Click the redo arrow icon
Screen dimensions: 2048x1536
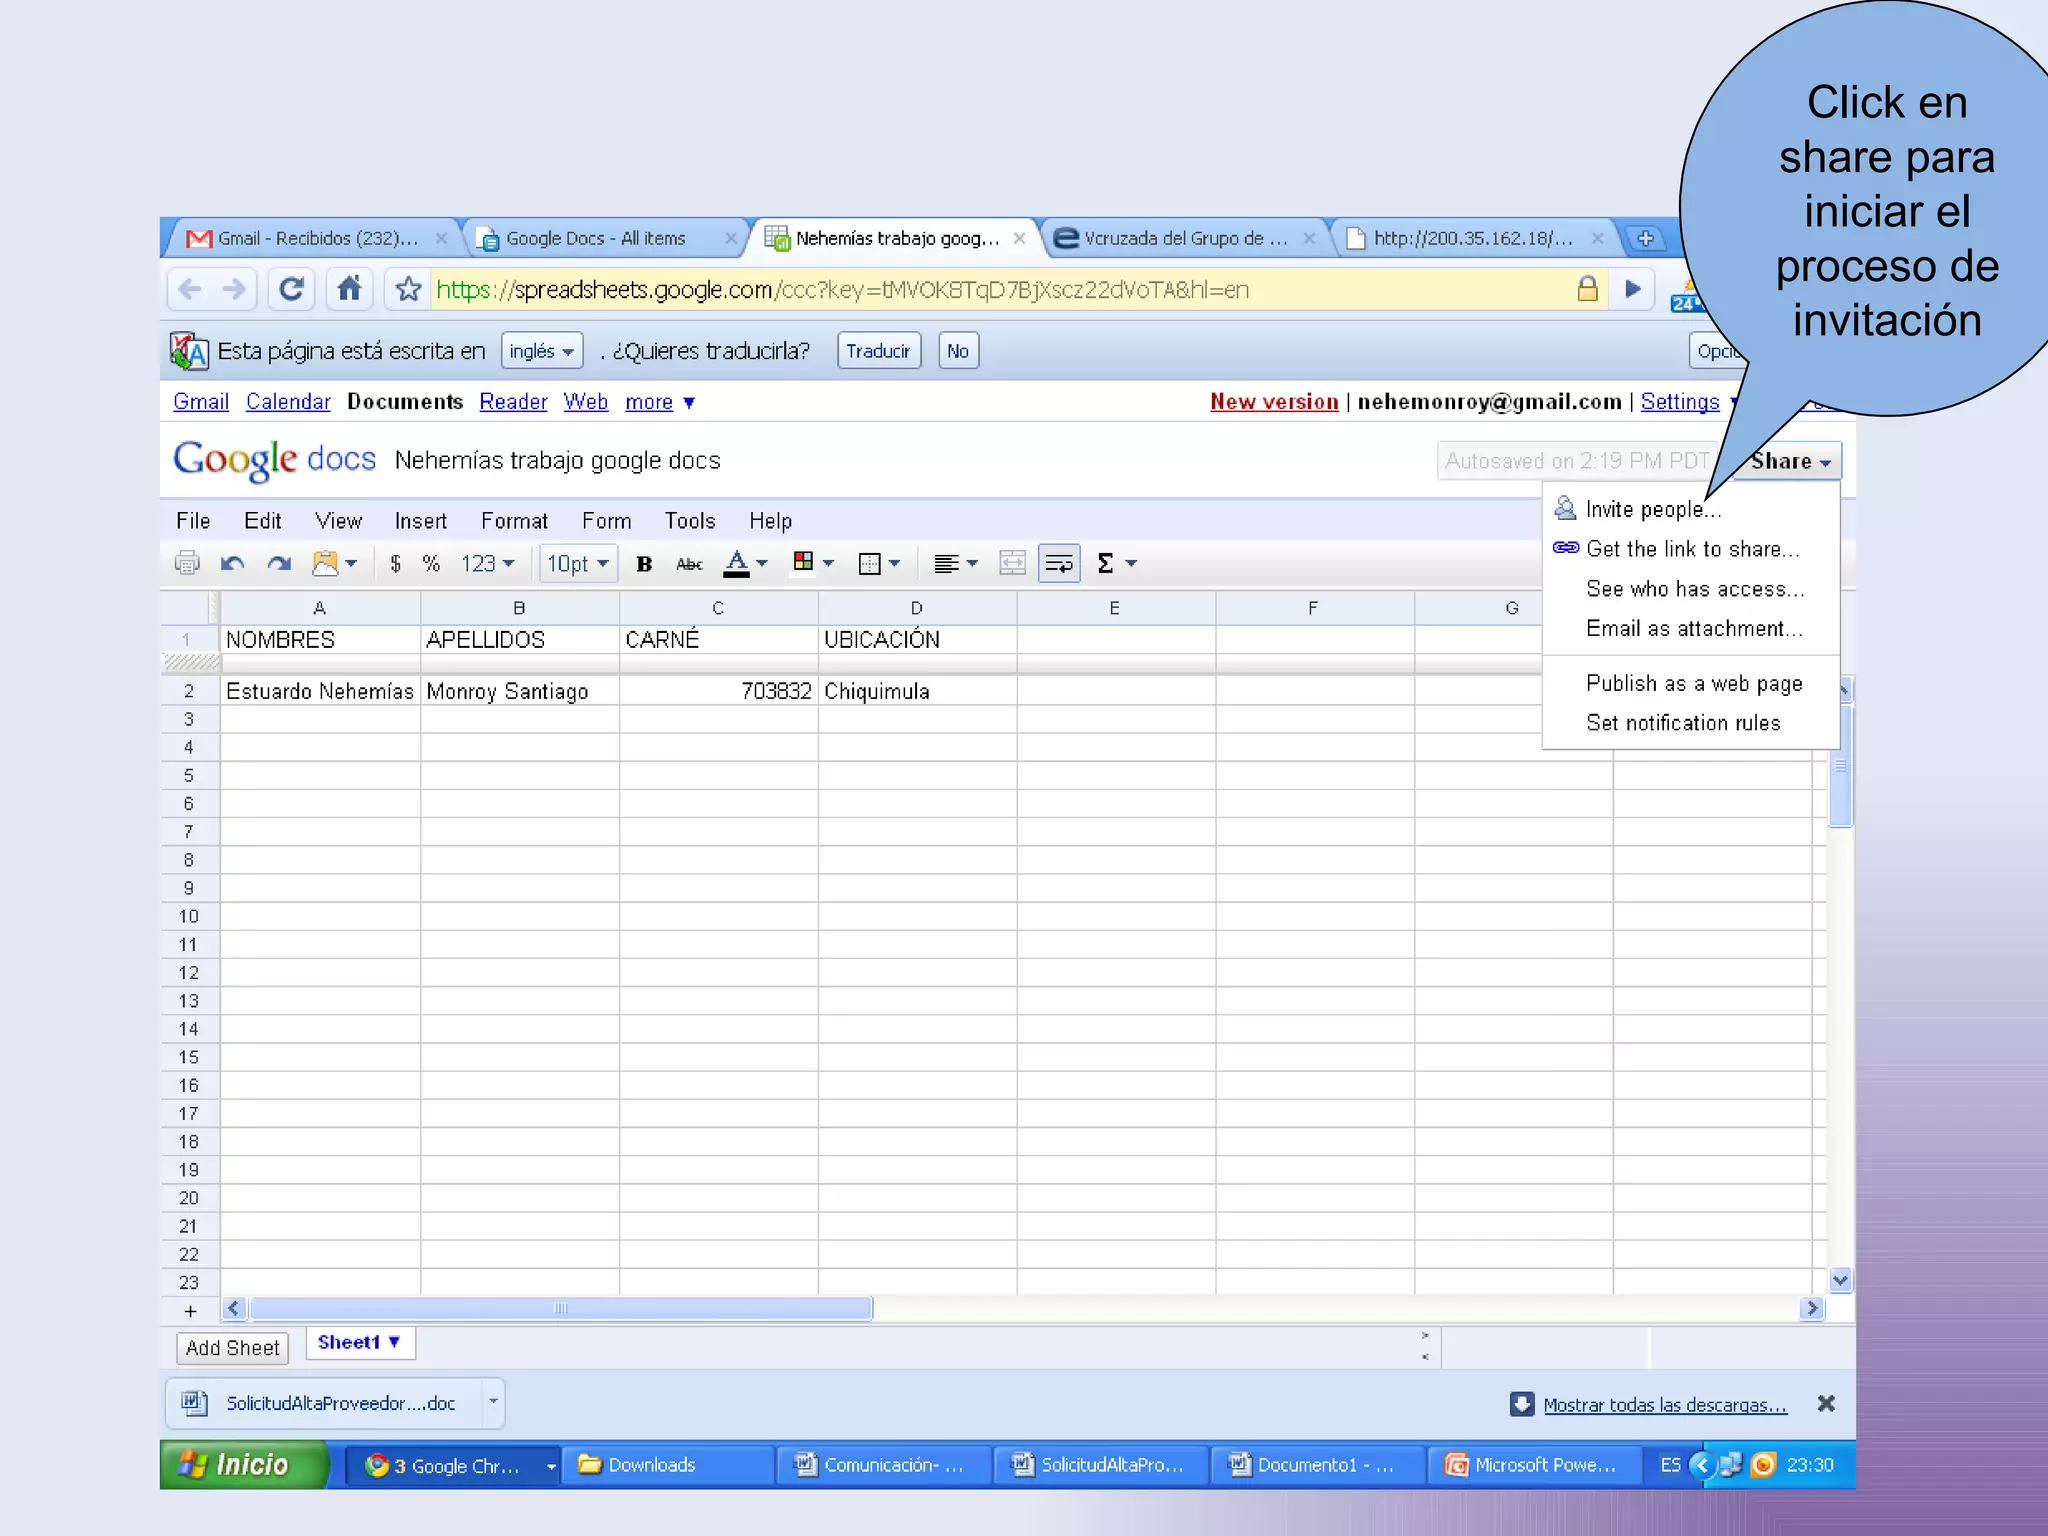pyautogui.click(x=279, y=563)
